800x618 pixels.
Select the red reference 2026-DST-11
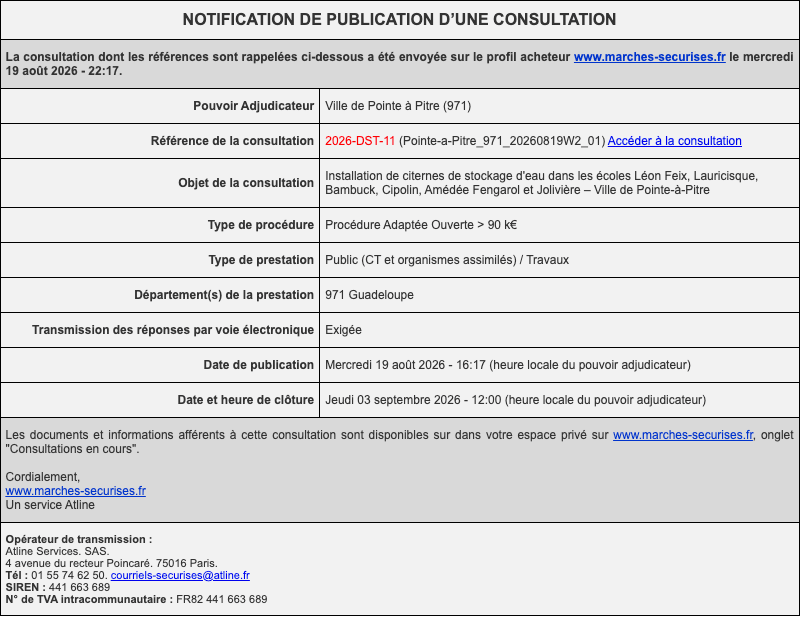point(360,141)
